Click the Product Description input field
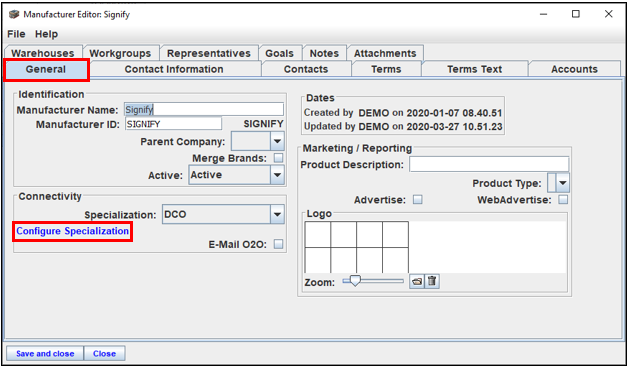Image resolution: width=628 pixels, height=368 pixels. coord(489,164)
